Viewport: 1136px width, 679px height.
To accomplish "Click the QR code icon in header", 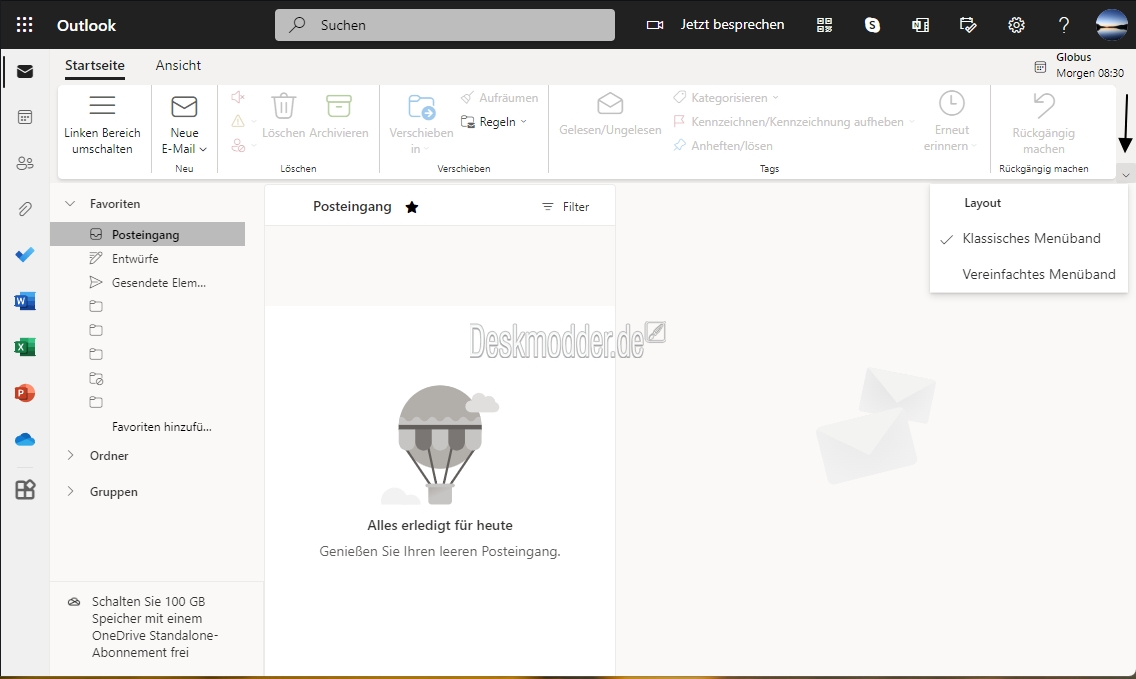I will click(x=824, y=25).
